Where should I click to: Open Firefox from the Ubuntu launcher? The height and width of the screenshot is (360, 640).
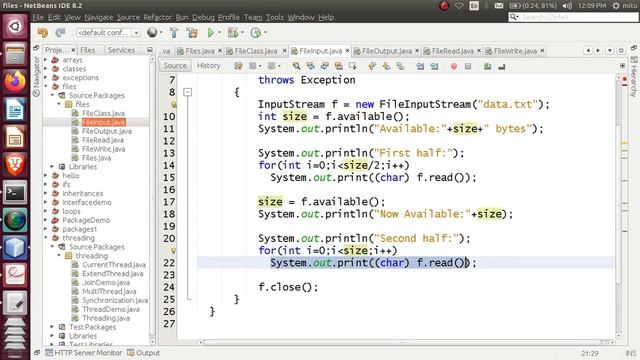tap(15, 81)
